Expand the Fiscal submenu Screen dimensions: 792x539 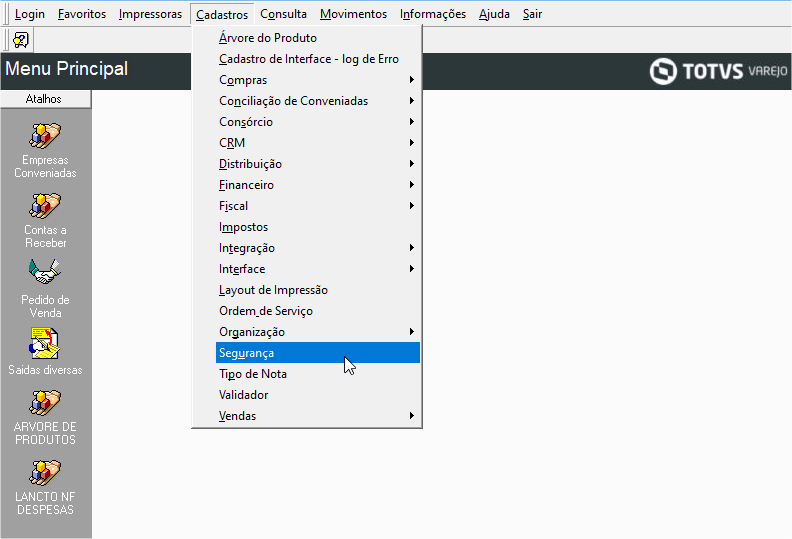click(x=318, y=206)
